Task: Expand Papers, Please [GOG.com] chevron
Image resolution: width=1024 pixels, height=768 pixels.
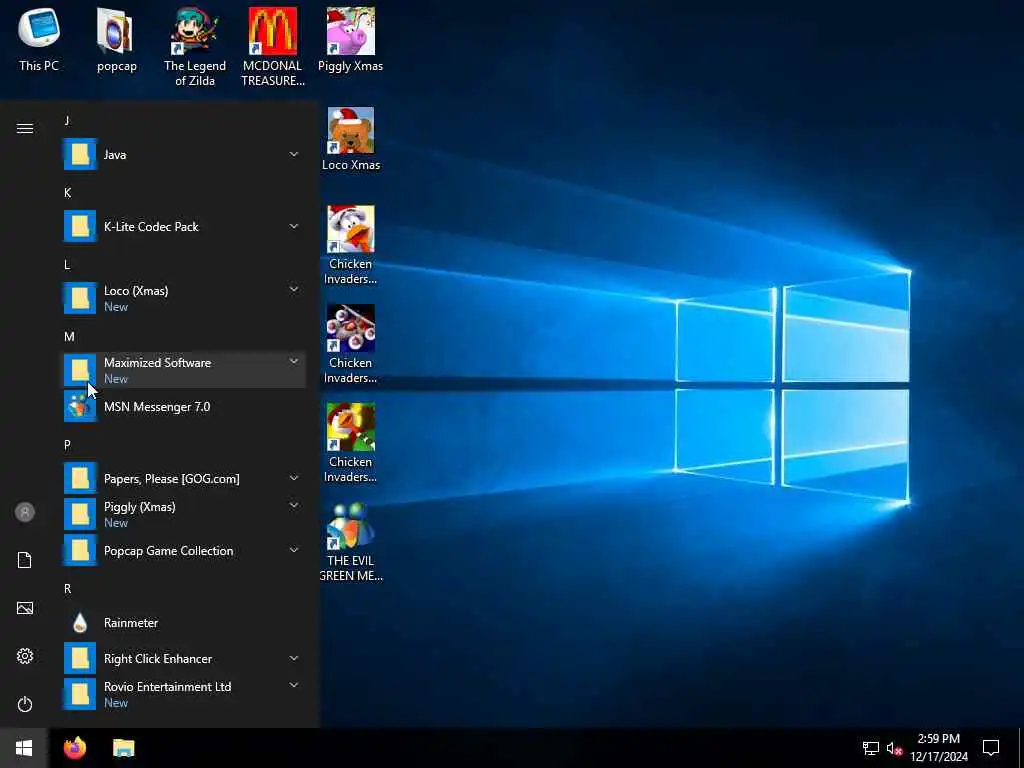Action: (x=294, y=478)
